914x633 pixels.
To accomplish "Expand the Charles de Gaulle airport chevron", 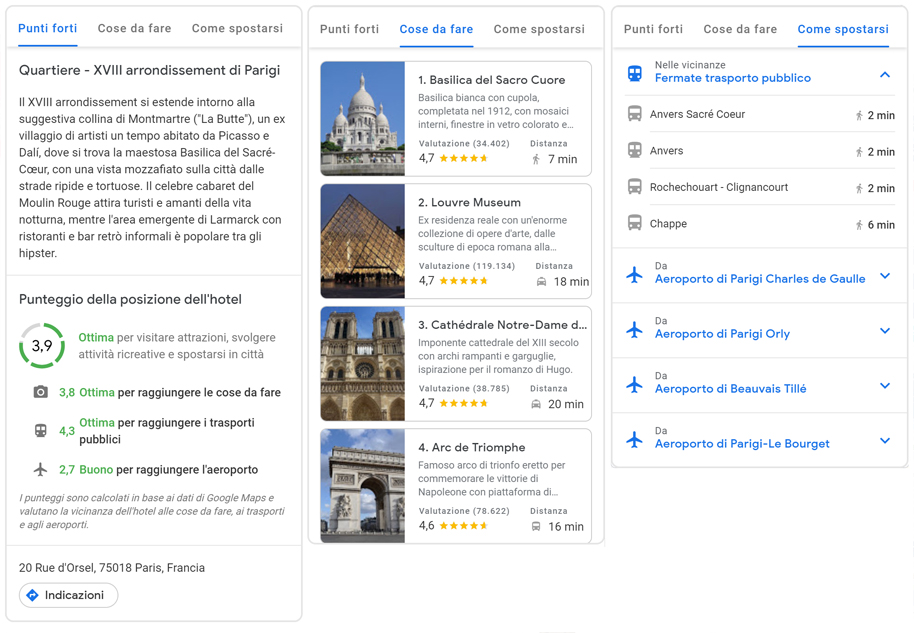I will click(885, 276).
